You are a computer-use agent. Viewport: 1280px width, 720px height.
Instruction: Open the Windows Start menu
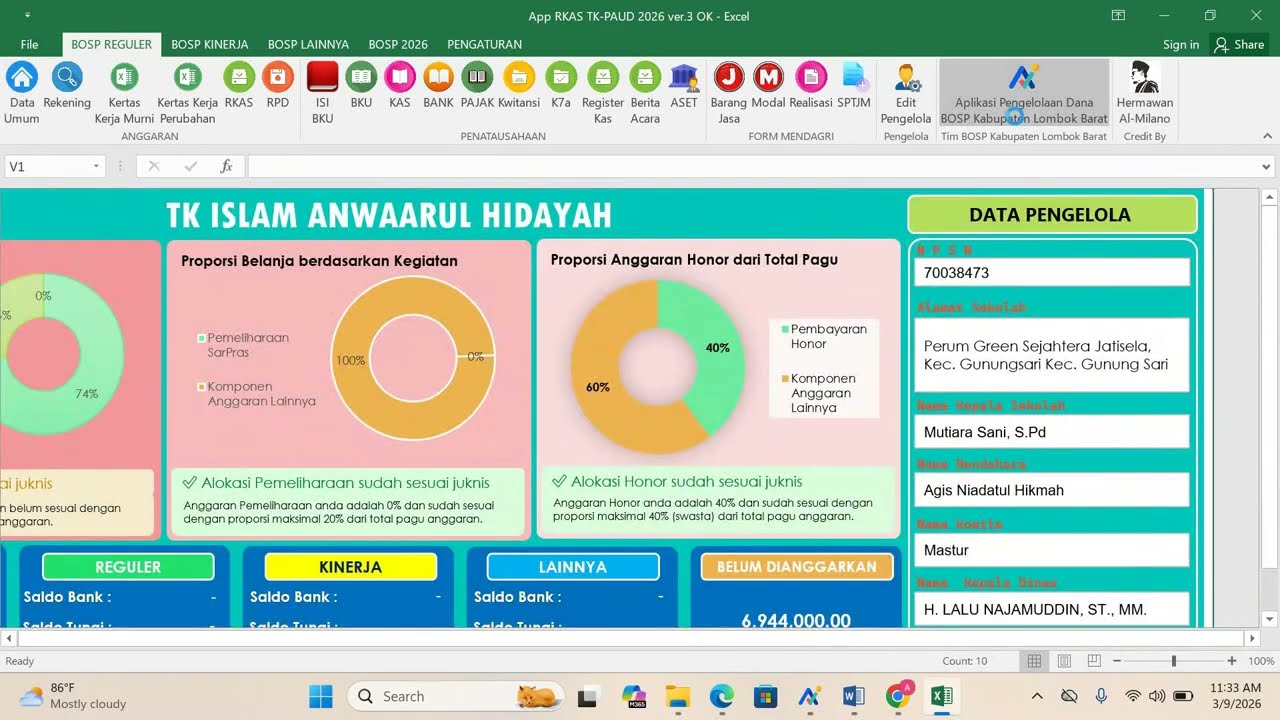pyautogui.click(x=320, y=696)
